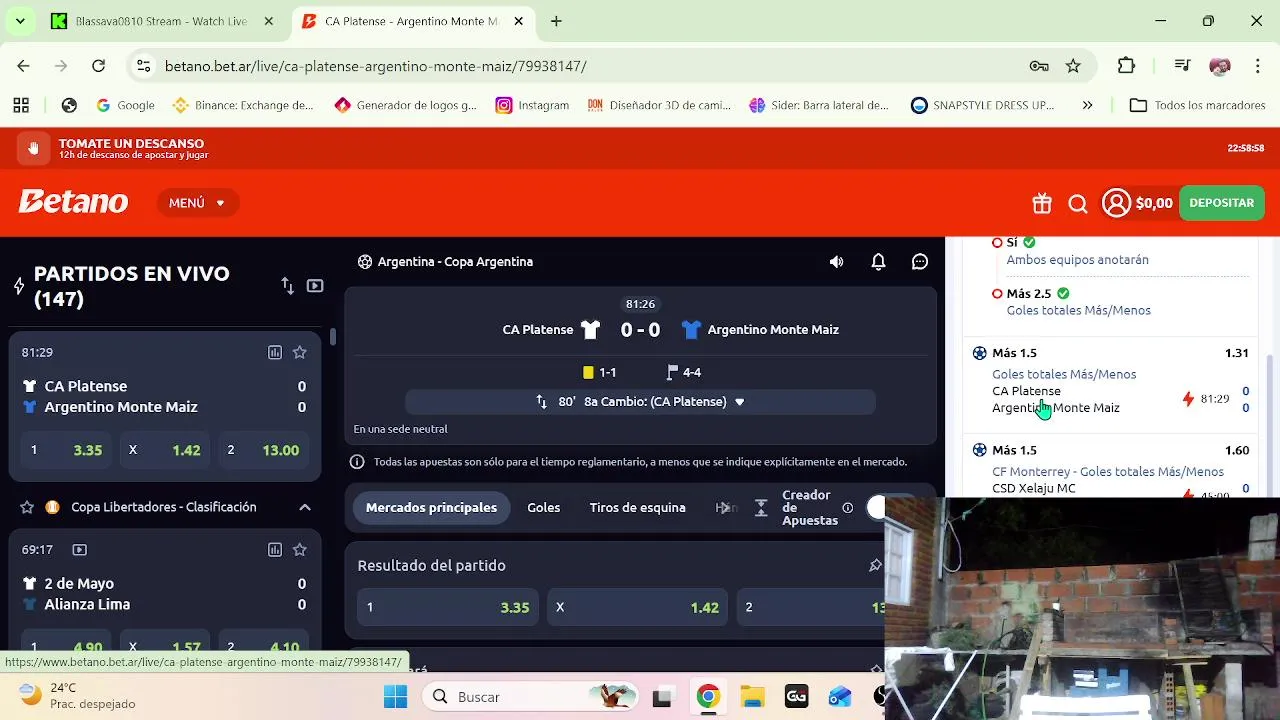Select the CA Platense browser tab

412,21
